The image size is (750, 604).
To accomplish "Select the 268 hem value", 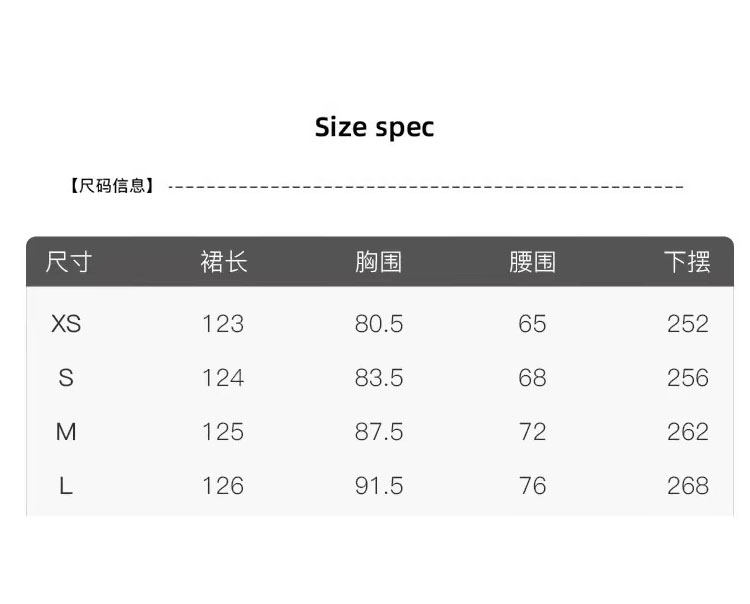I will (687, 486).
